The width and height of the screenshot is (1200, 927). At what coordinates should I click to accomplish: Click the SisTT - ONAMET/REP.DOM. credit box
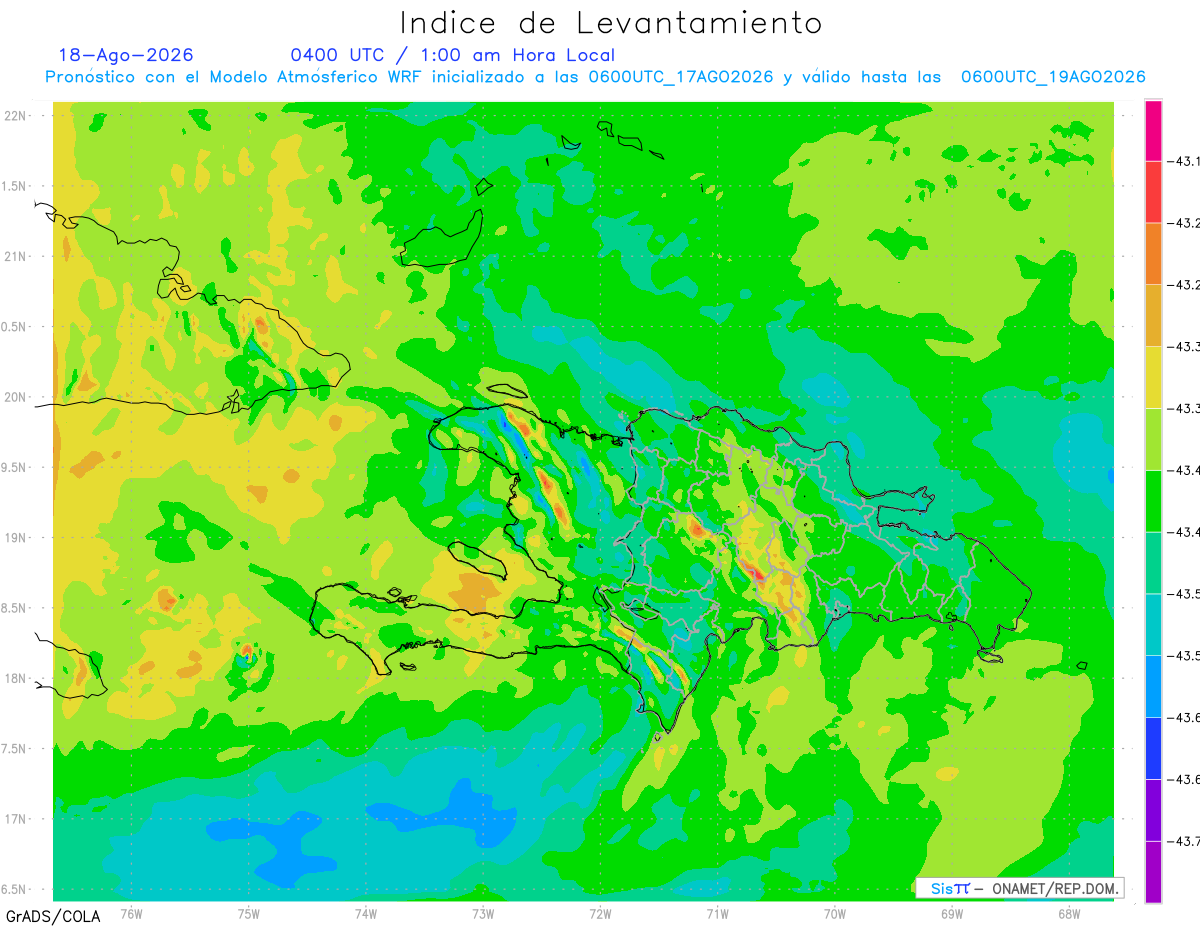[1019, 888]
